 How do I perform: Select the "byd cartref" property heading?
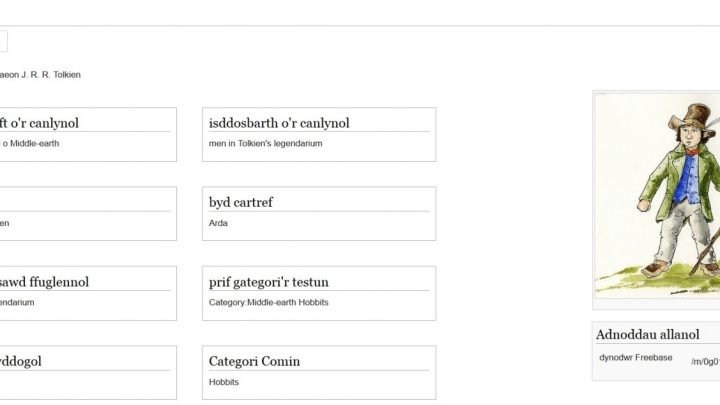click(x=241, y=202)
